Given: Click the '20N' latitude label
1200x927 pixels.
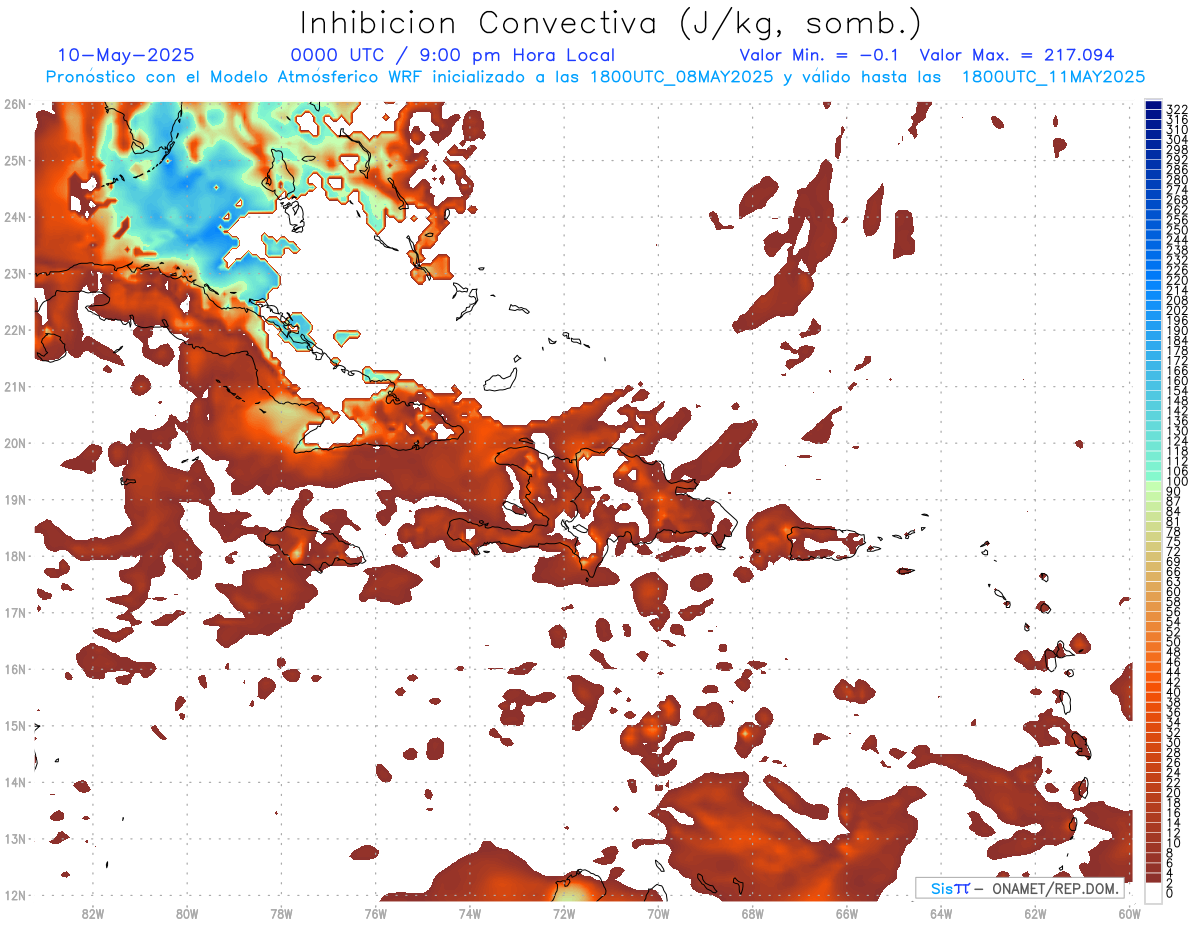Looking at the screenshot, I should tap(14, 443).
